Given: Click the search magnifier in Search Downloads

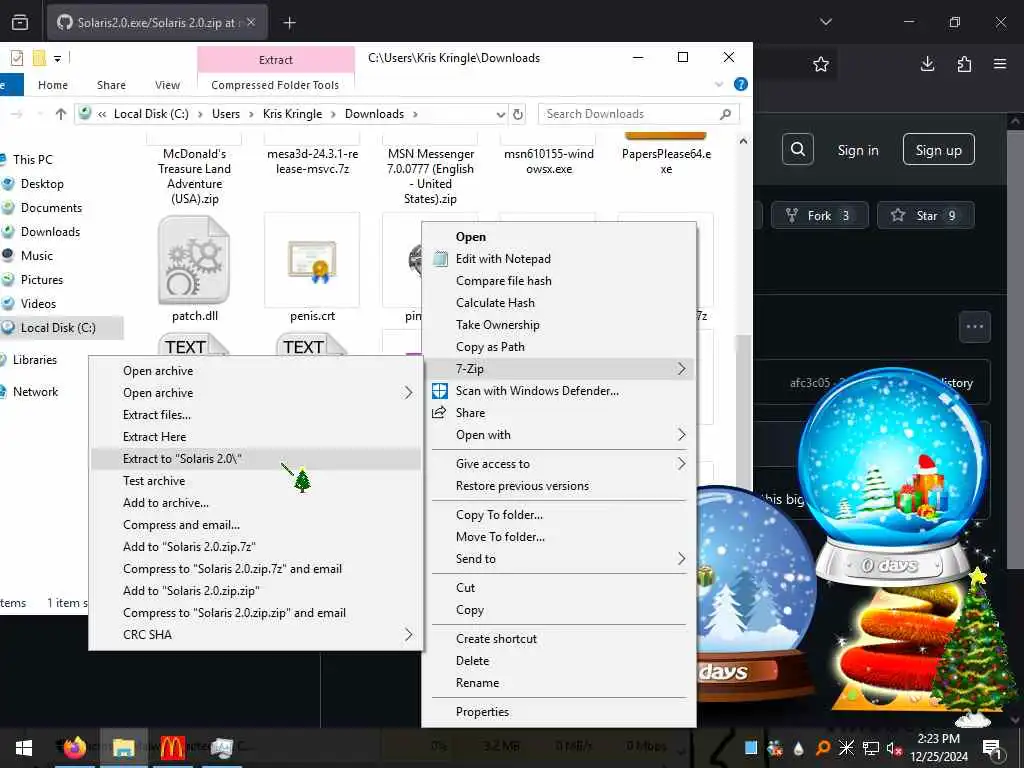Looking at the screenshot, I should [x=725, y=114].
